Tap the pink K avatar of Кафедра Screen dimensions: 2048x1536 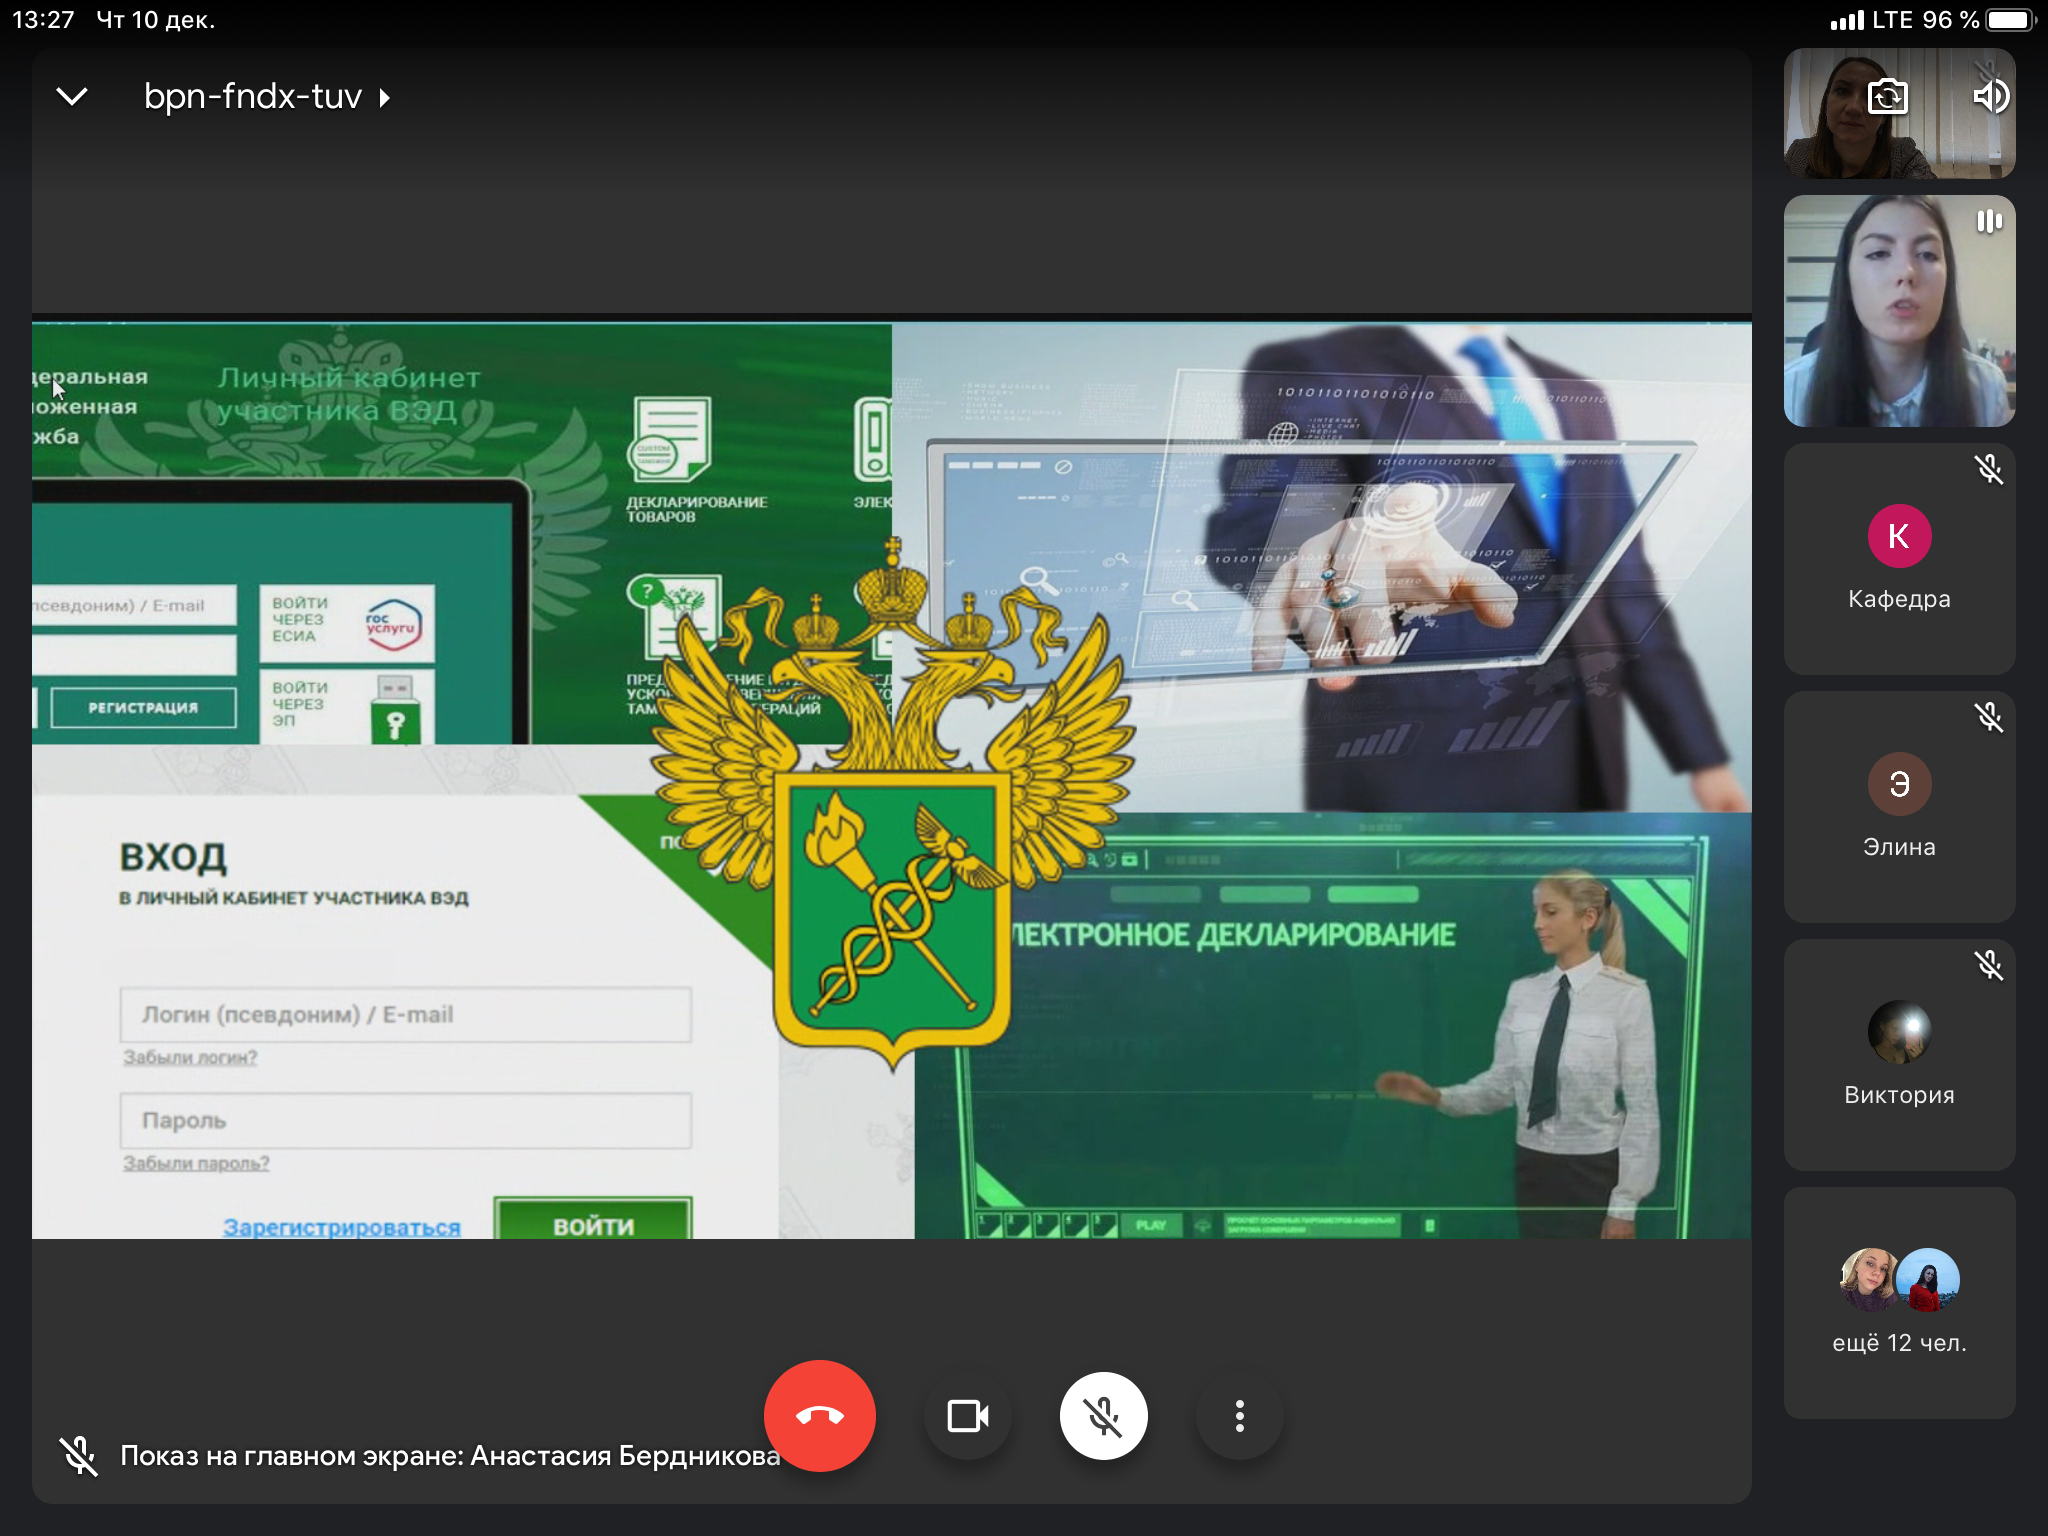[x=1899, y=536]
